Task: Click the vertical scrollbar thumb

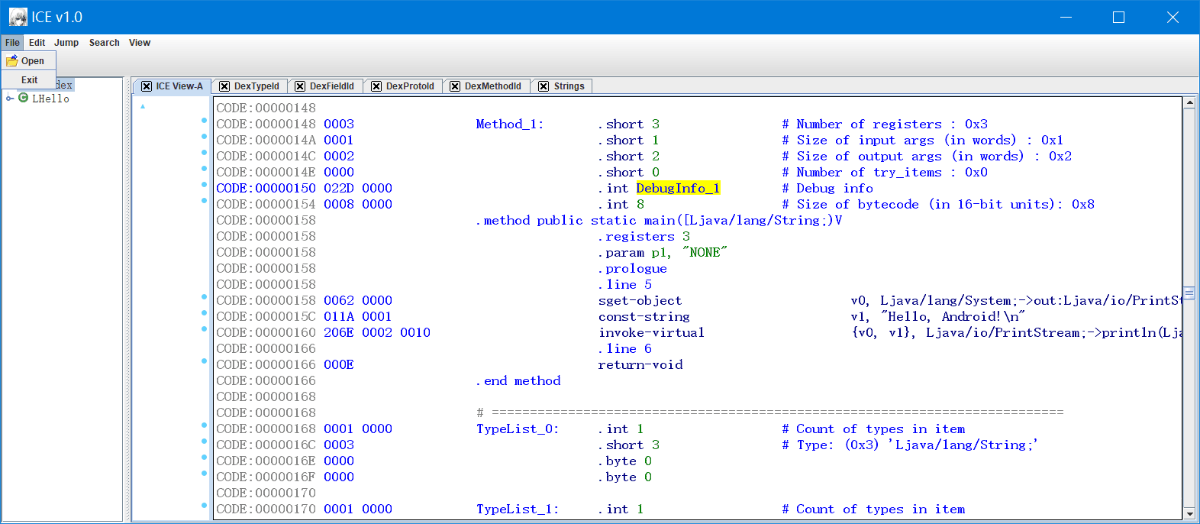Action: click(1189, 293)
